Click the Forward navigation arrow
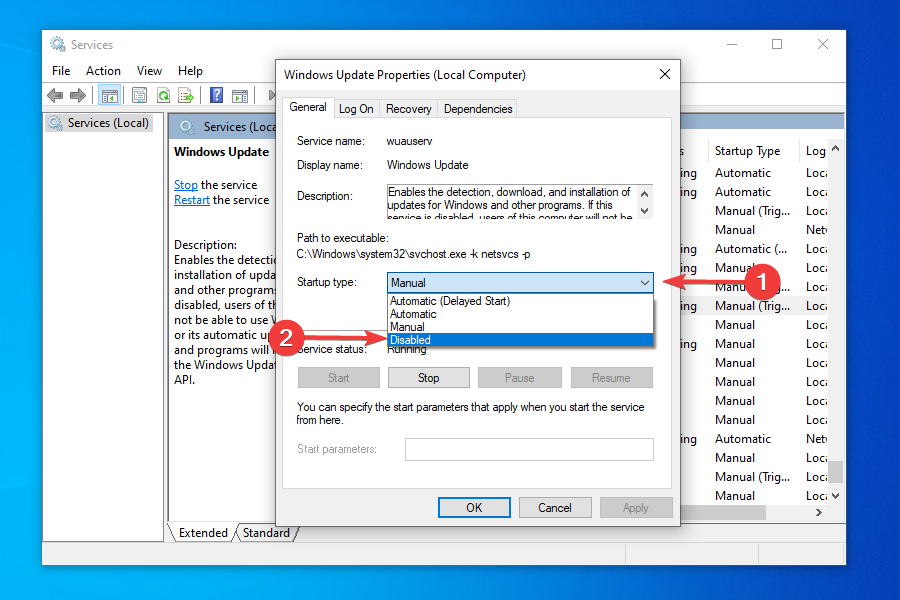The image size is (900, 600). (79, 95)
